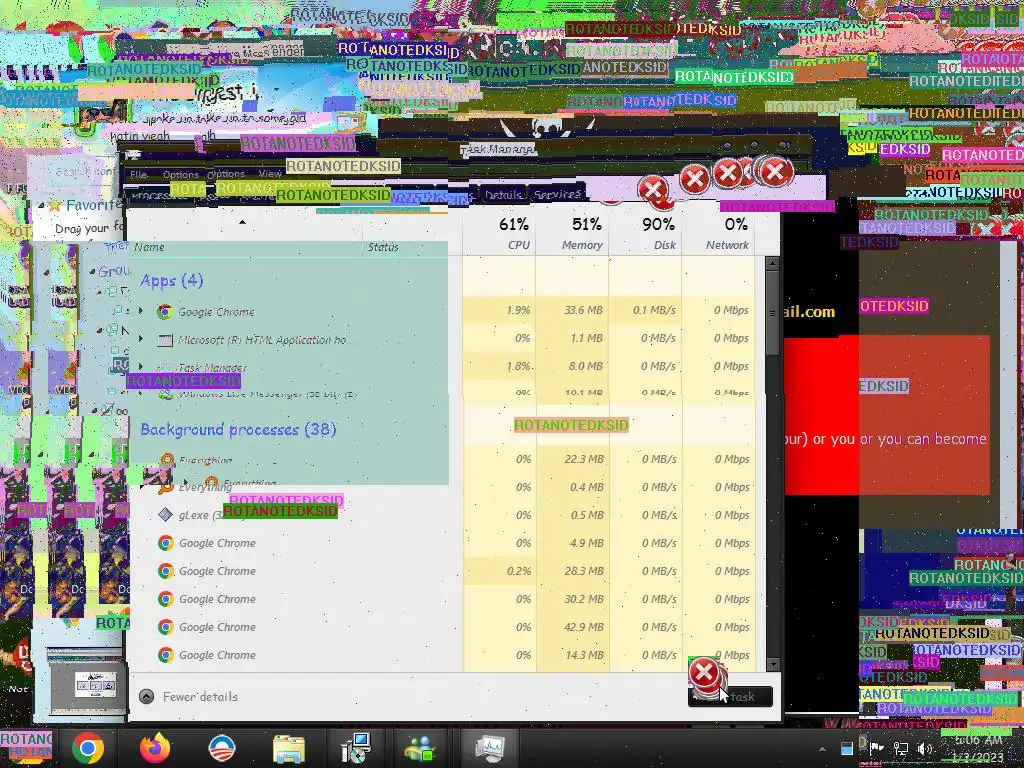The height and width of the screenshot is (768, 1024).
Task: Sort by the Disk column header
Action: (645, 232)
